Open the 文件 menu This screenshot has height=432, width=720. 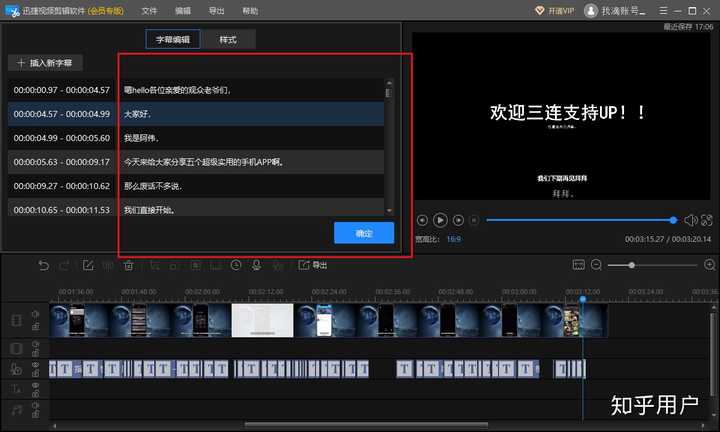click(x=149, y=11)
